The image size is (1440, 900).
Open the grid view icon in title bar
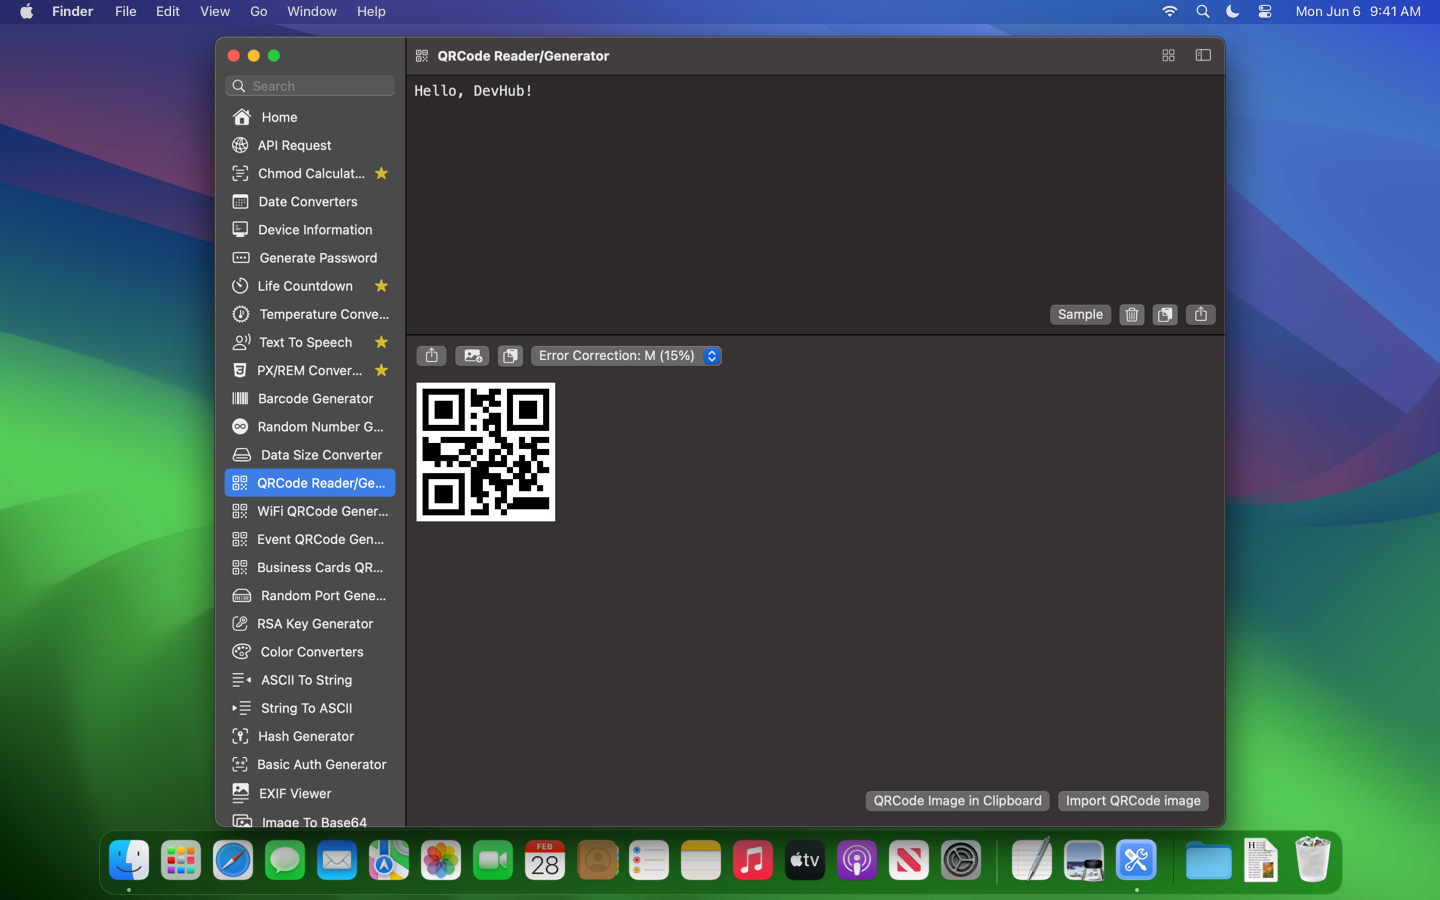click(1168, 56)
